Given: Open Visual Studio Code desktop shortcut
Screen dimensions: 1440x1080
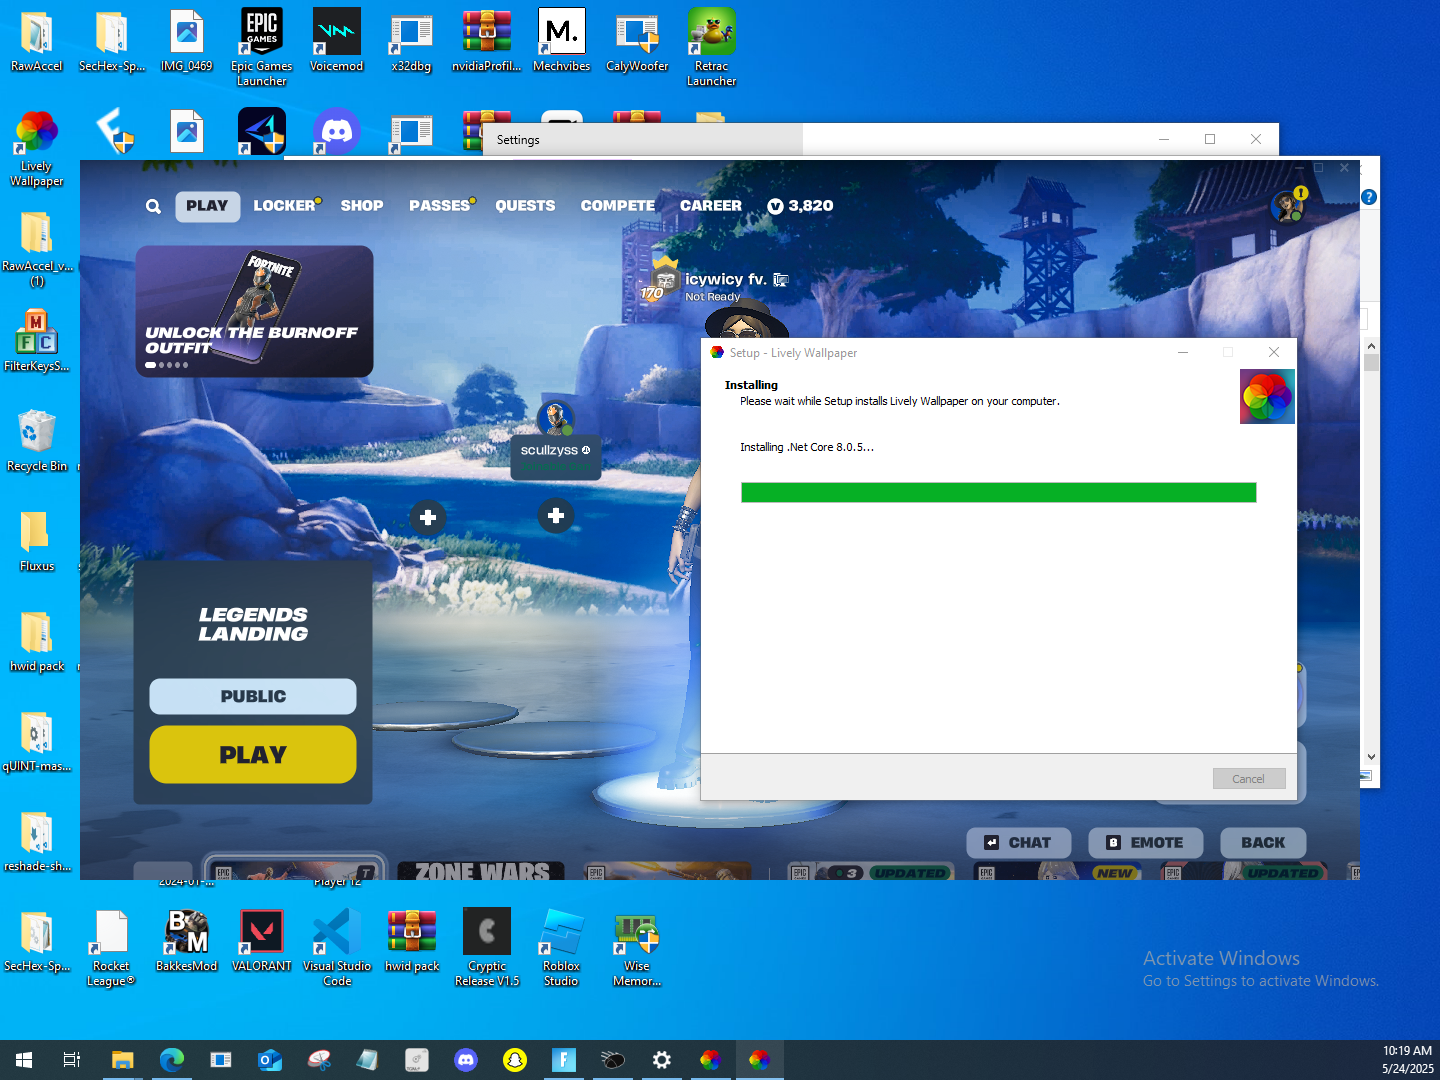Looking at the screenshot, I should coord(337,947).
